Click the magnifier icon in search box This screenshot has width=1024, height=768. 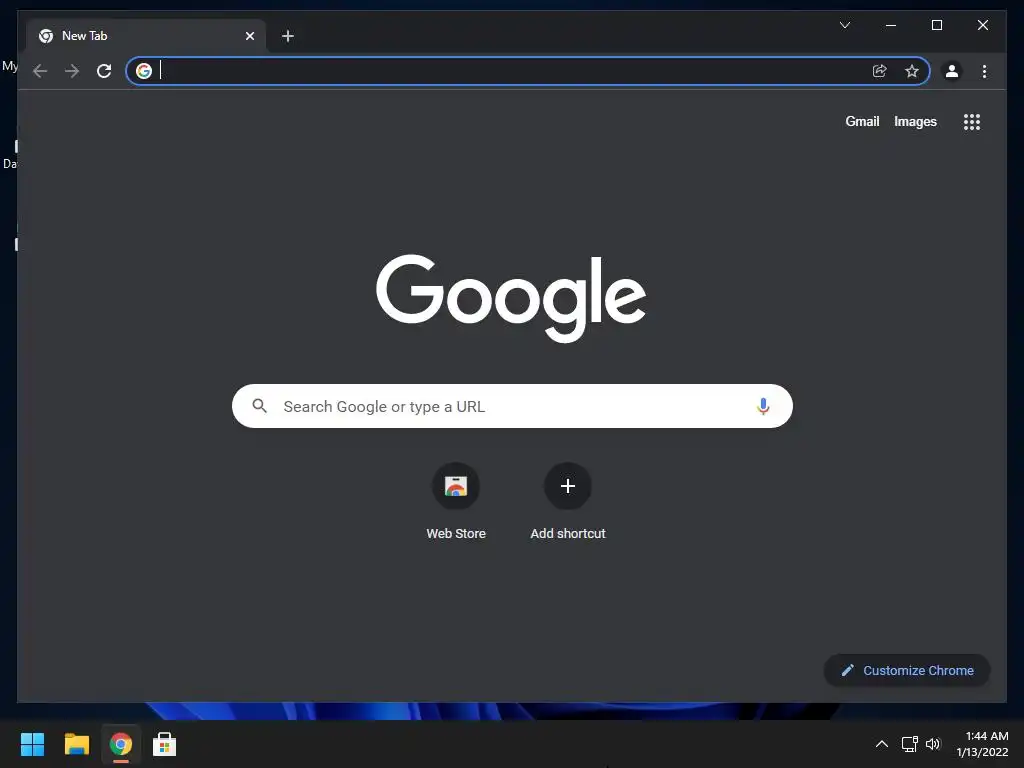pos(259,406)
